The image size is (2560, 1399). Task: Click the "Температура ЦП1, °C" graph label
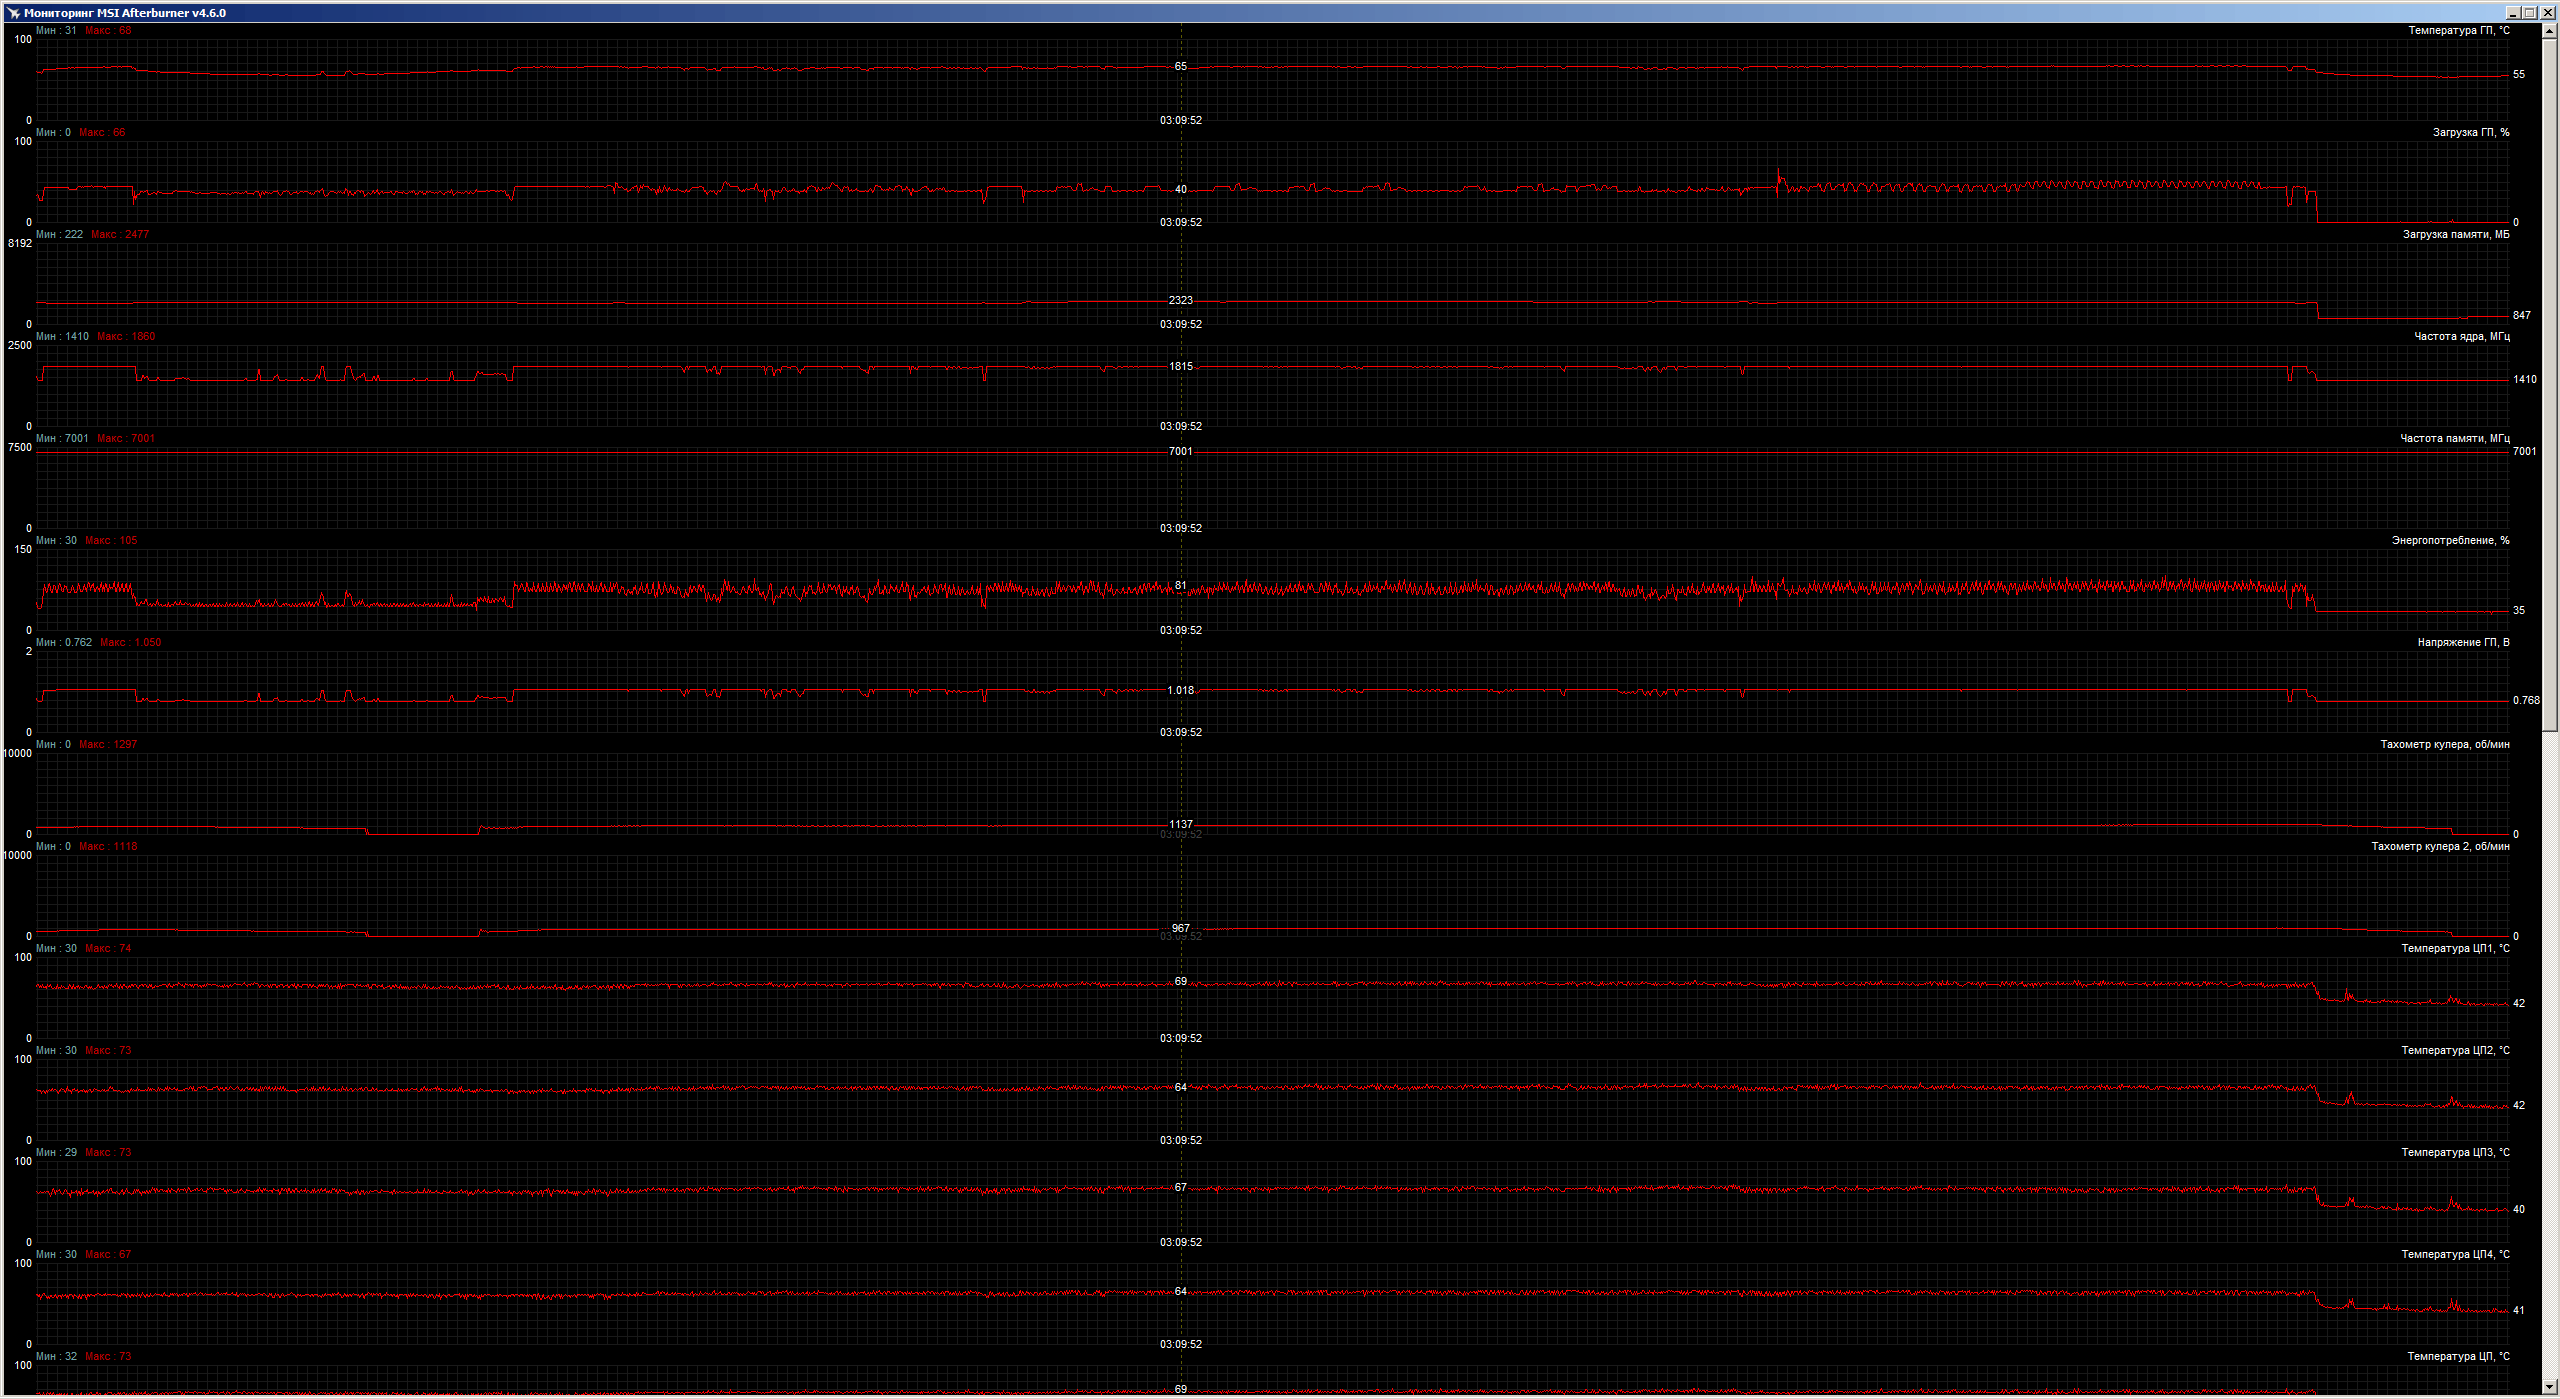(x=2455, y=949)
